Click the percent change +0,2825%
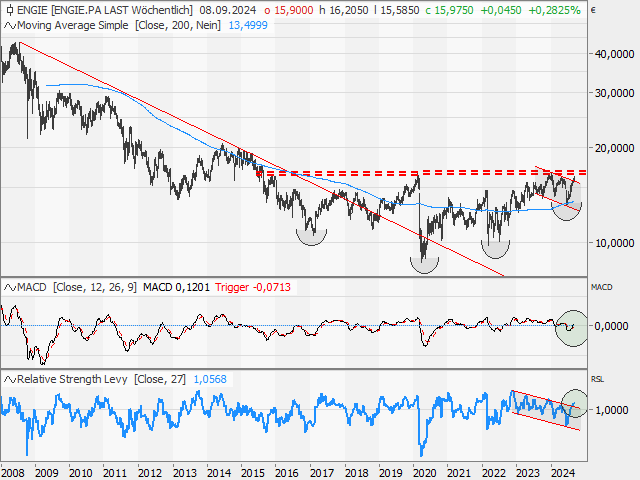This screenshot has width=640, height=480. [x=554, y=10]
